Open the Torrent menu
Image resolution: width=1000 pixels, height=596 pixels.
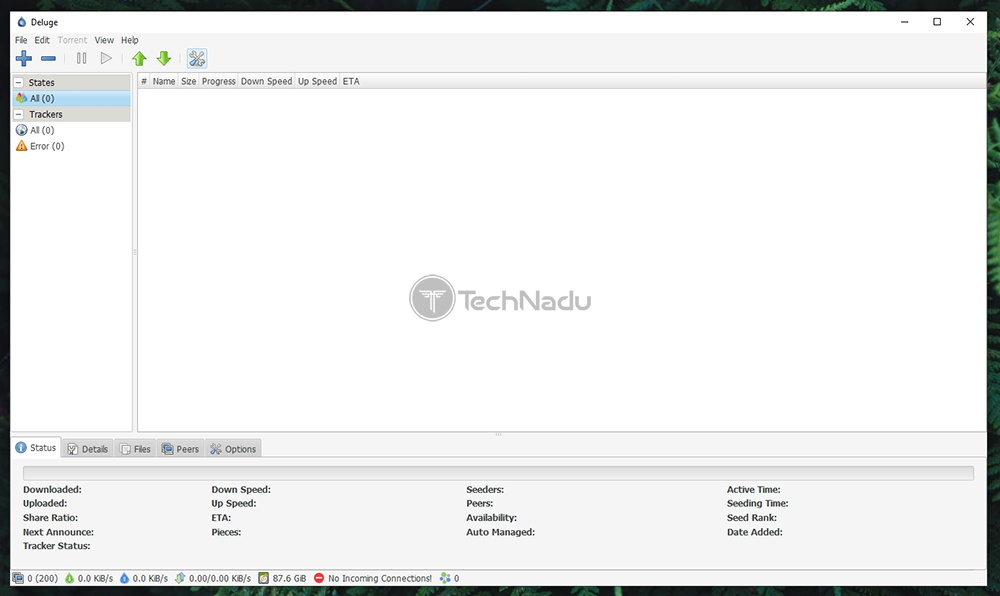72,40
